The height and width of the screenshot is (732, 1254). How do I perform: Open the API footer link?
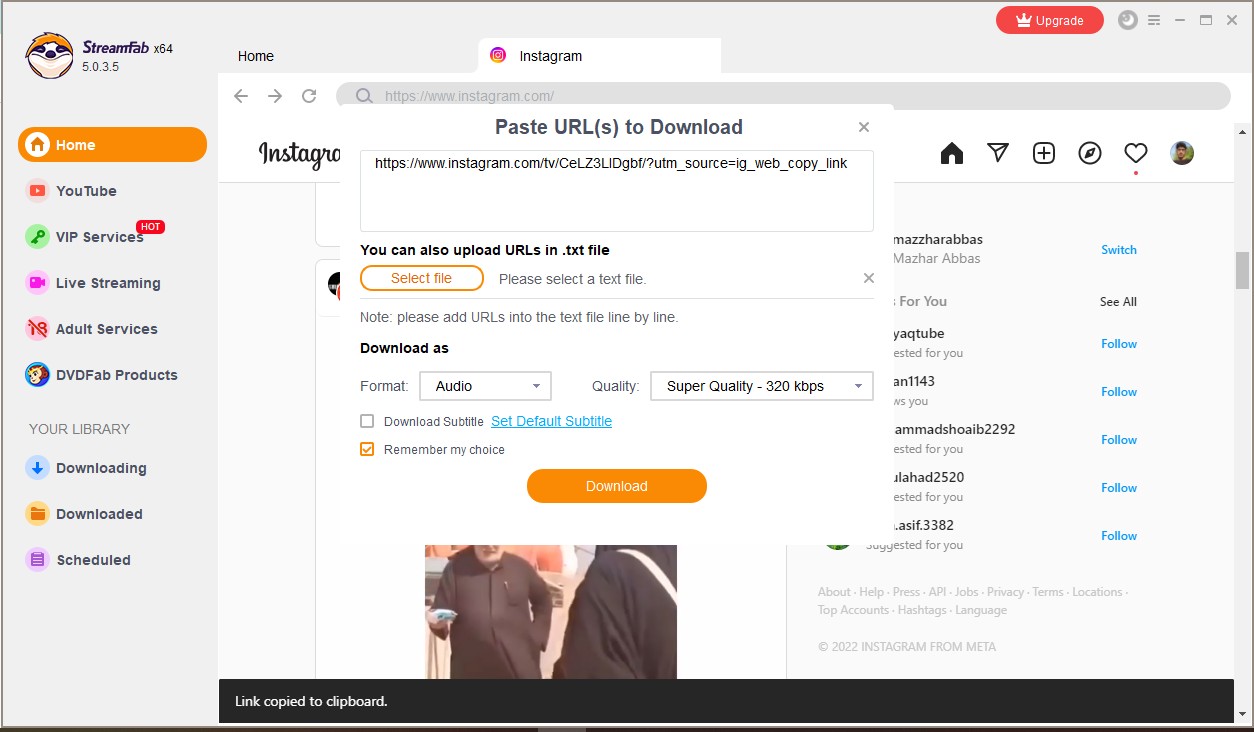937,592
